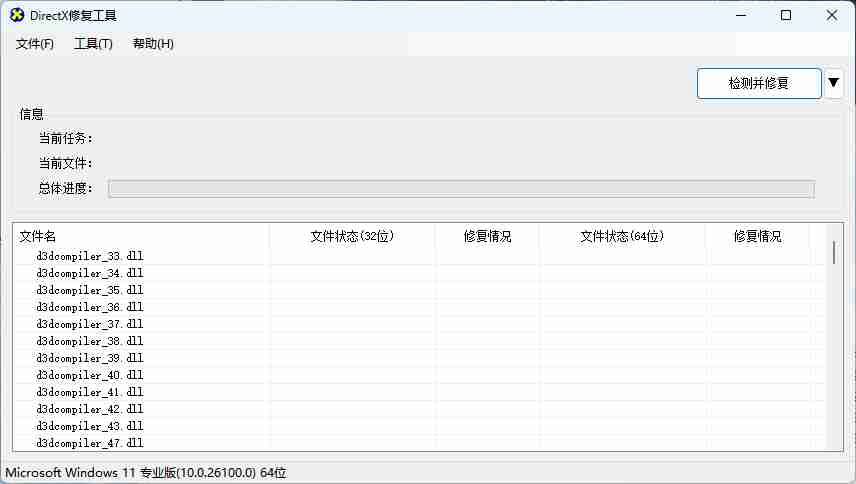Click the 检测并修复 button
The width and height of the screenshot is (856, 484).
point(759,84)
